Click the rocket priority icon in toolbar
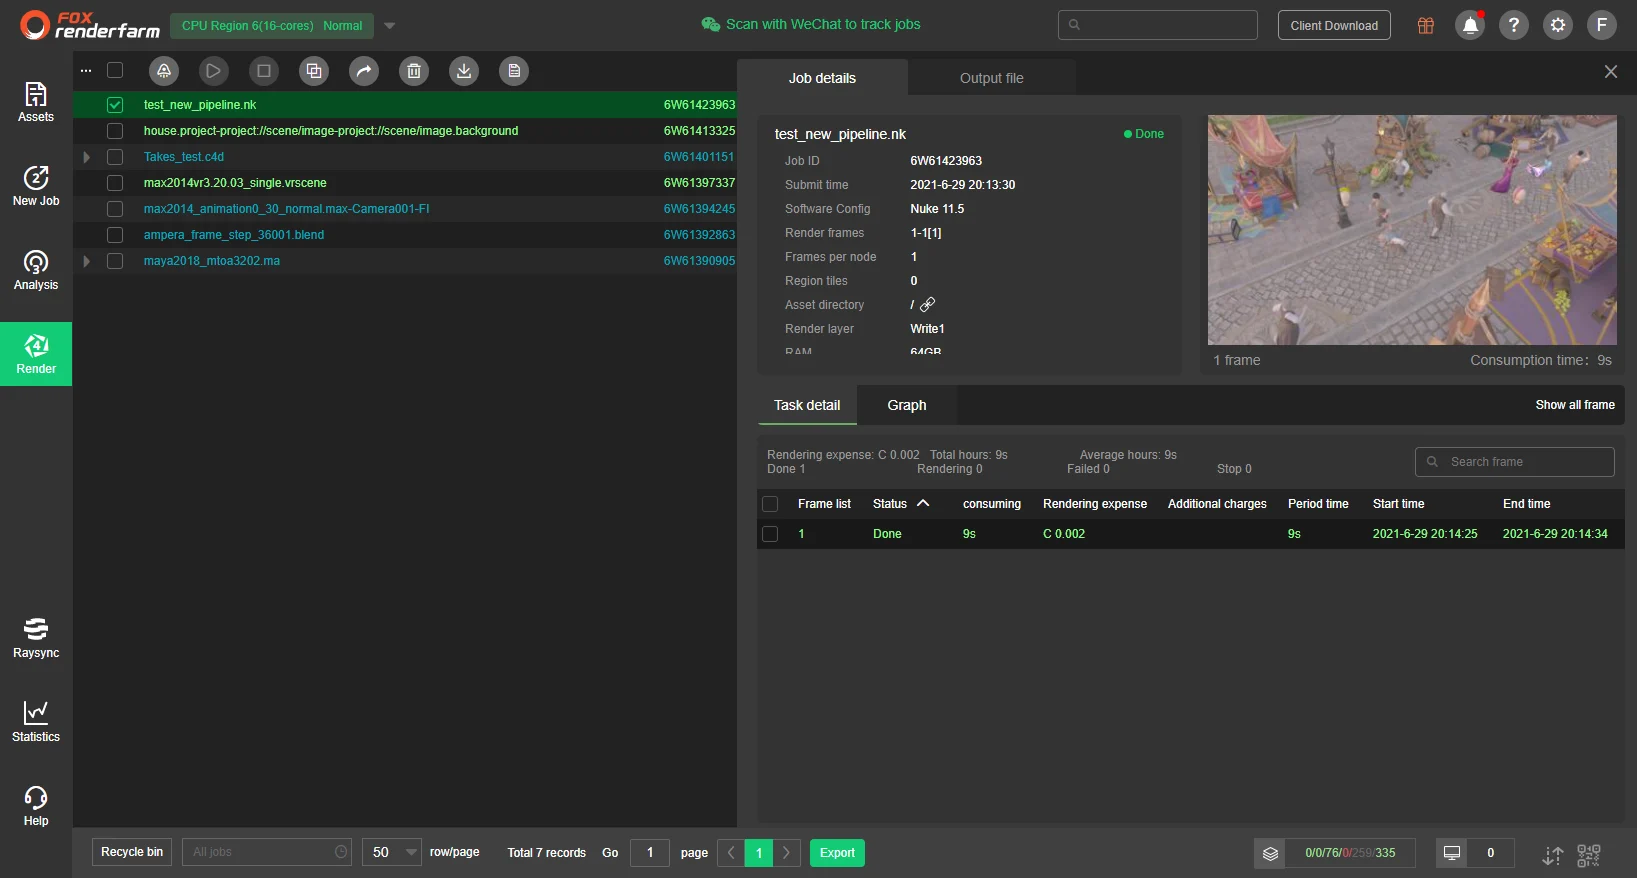This screenshot has width=1637, height=878. point(164,71)
